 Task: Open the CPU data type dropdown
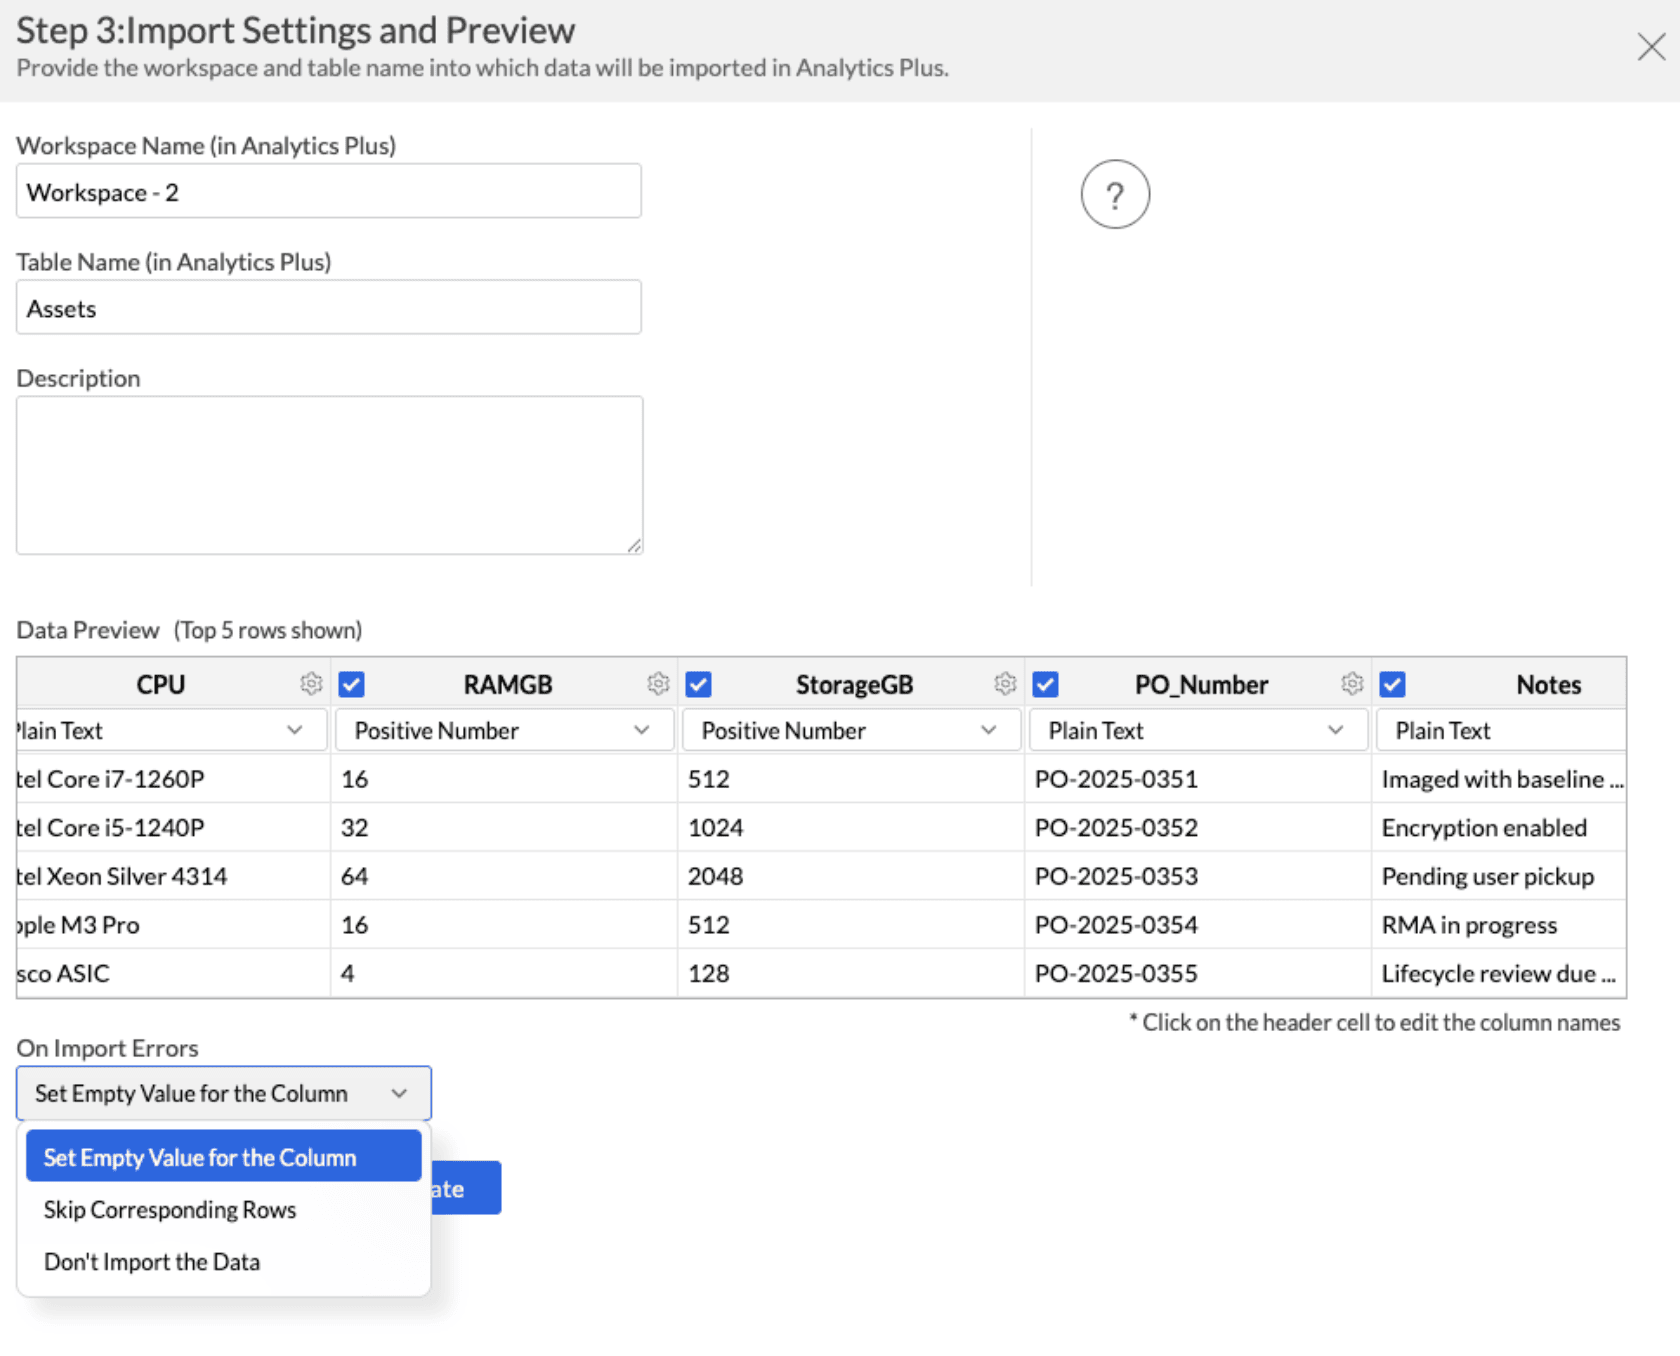[x=170, y=730]
